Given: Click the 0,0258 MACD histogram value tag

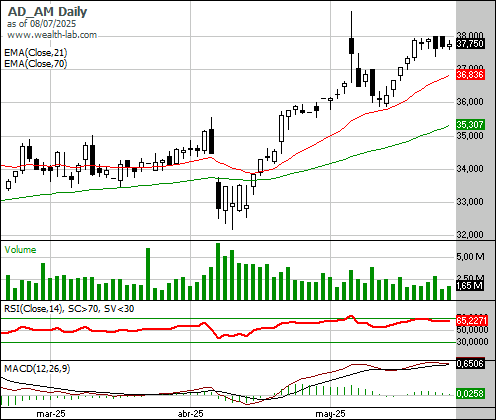Looking at the screenshot, I should (470, 394).
